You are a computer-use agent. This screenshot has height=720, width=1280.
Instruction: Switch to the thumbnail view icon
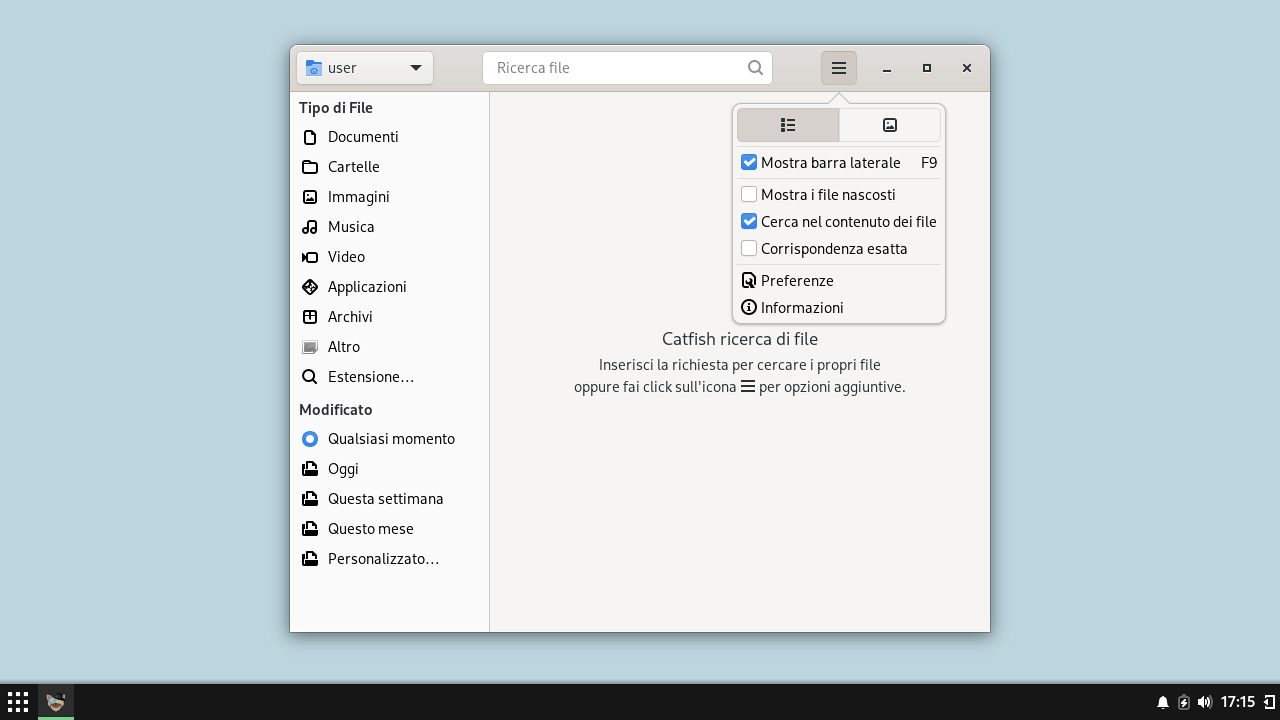(889, 125)
